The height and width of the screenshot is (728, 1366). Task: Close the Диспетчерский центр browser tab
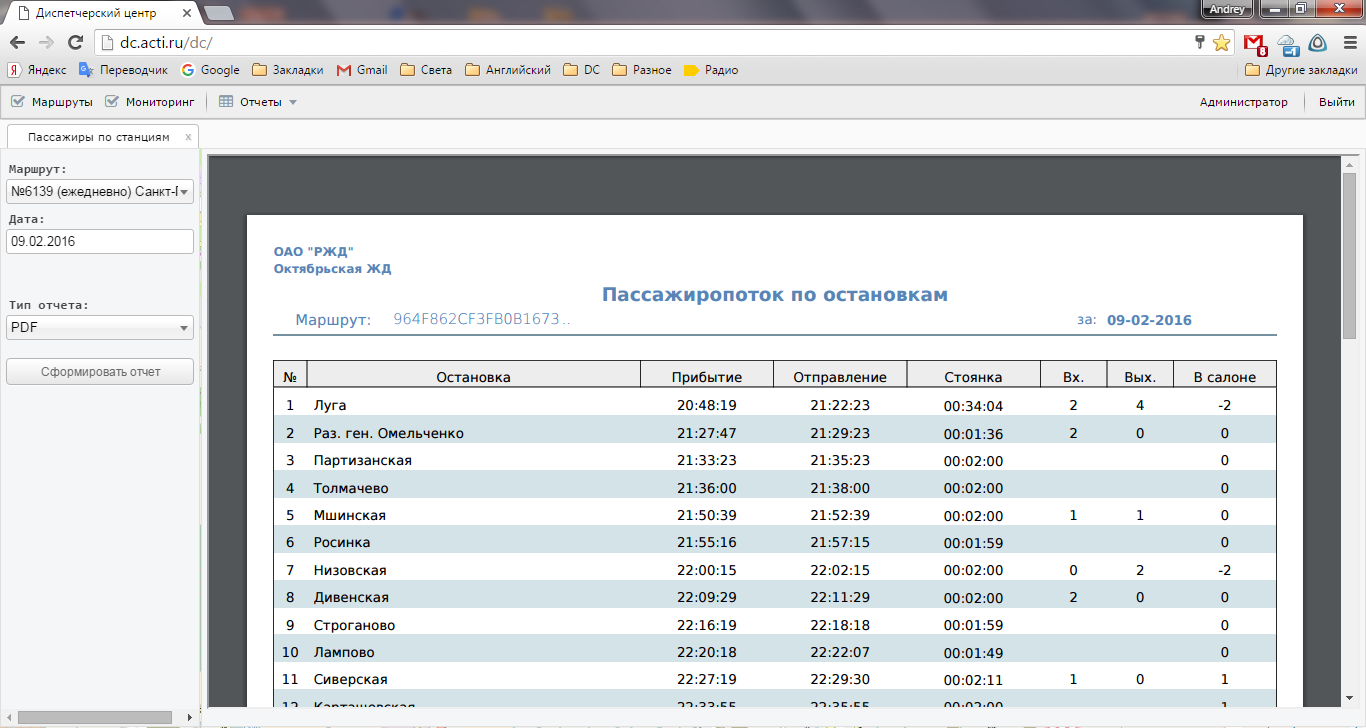click(x=188, y=13)
